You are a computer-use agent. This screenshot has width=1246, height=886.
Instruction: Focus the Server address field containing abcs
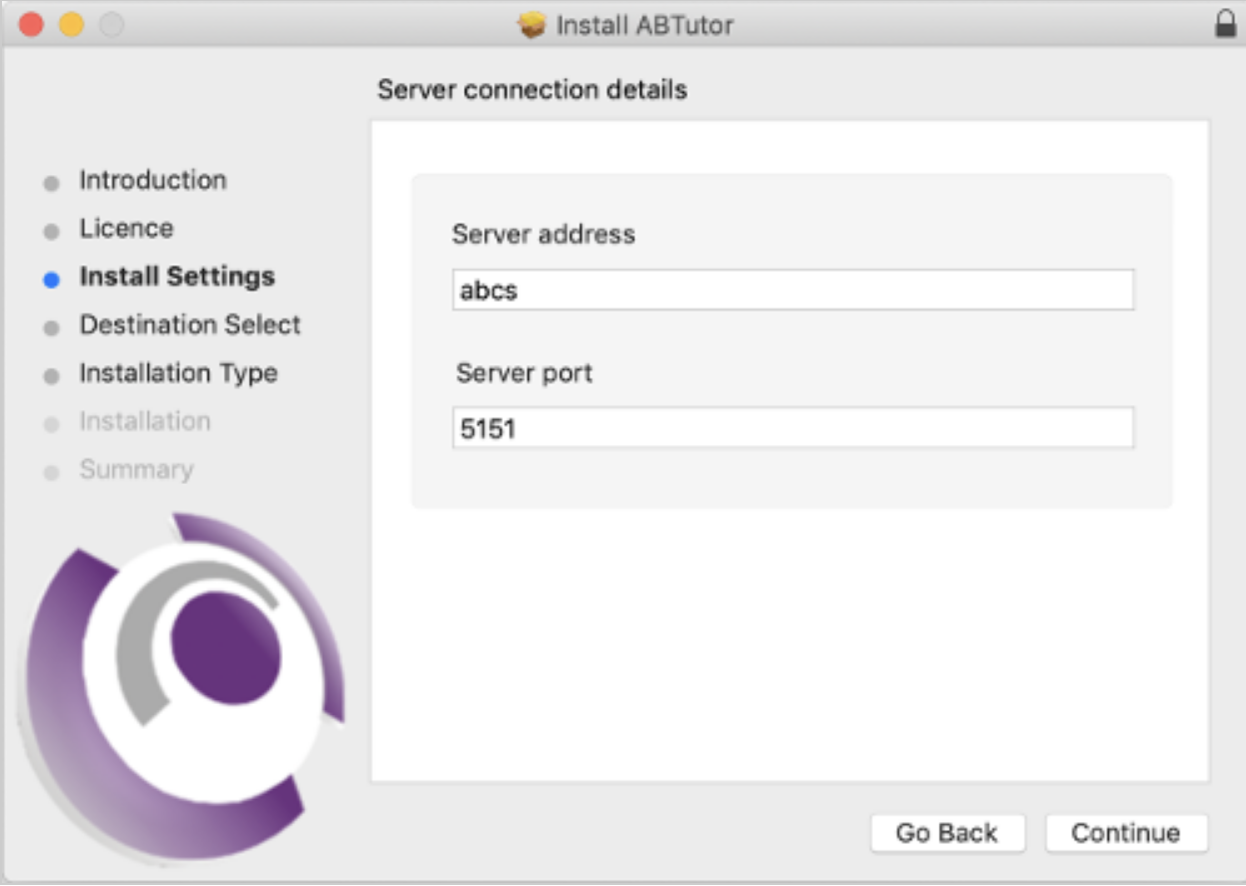click(x=793, y=290)
